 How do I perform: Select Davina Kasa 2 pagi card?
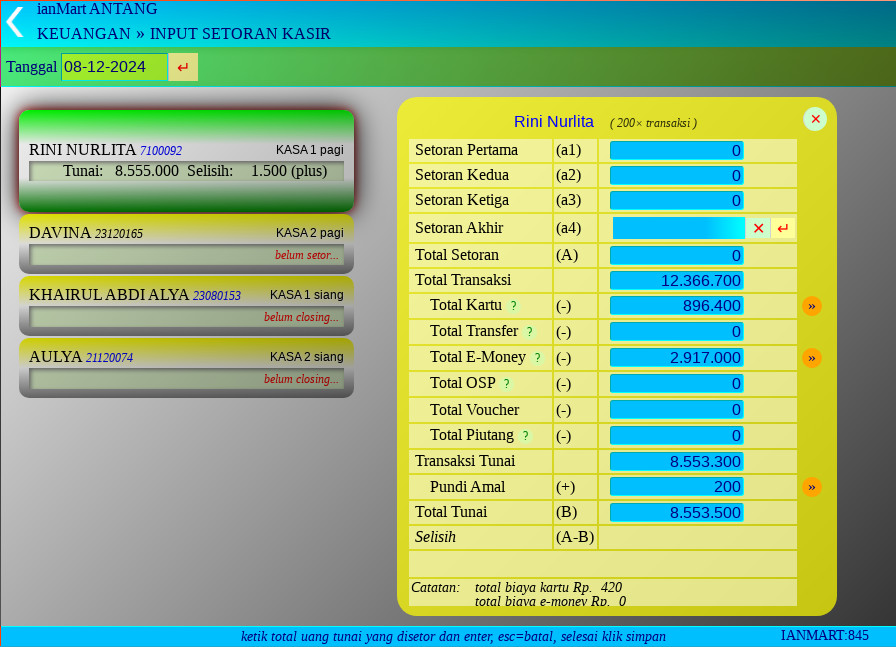[186, 243]
